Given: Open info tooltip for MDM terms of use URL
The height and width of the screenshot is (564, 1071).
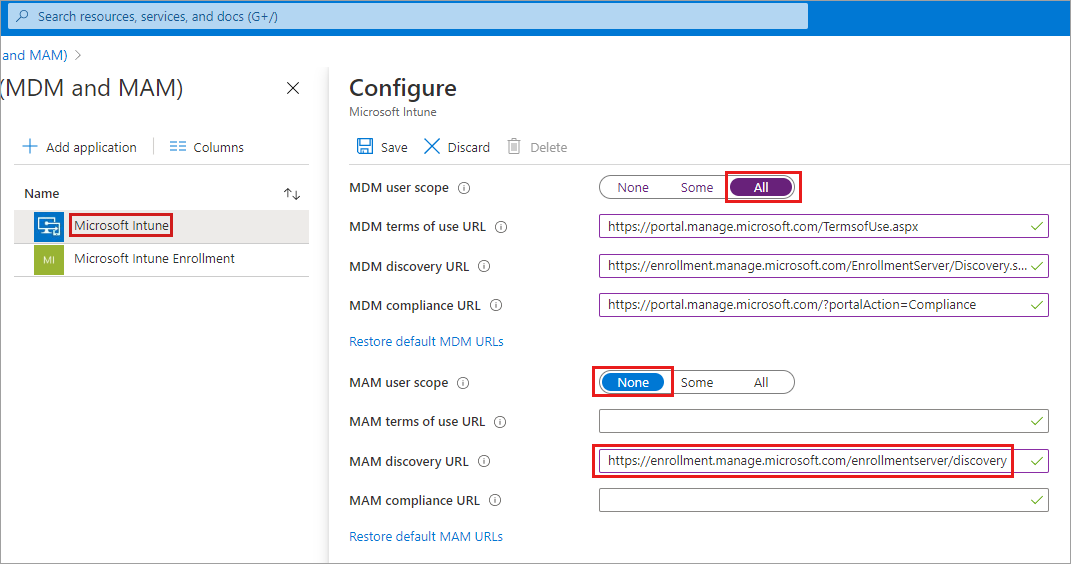Looking at the screenshot, I should tap(501, 227).
